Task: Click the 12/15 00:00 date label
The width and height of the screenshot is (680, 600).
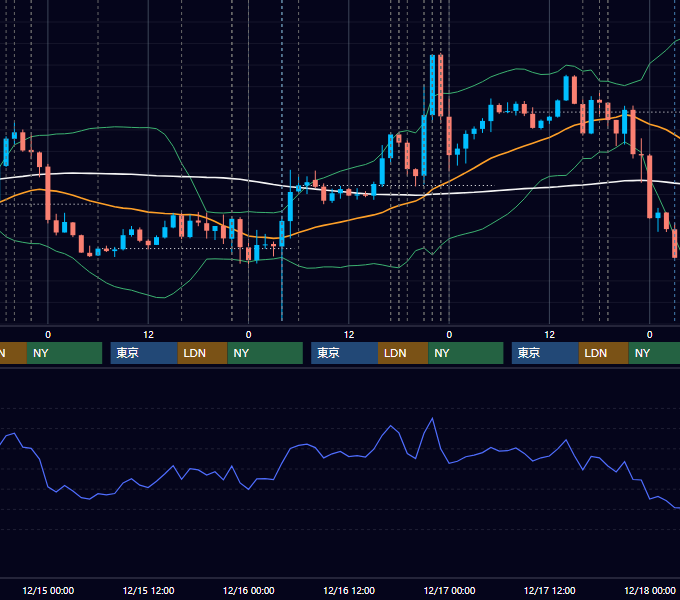Action: (x=48, y=590)
